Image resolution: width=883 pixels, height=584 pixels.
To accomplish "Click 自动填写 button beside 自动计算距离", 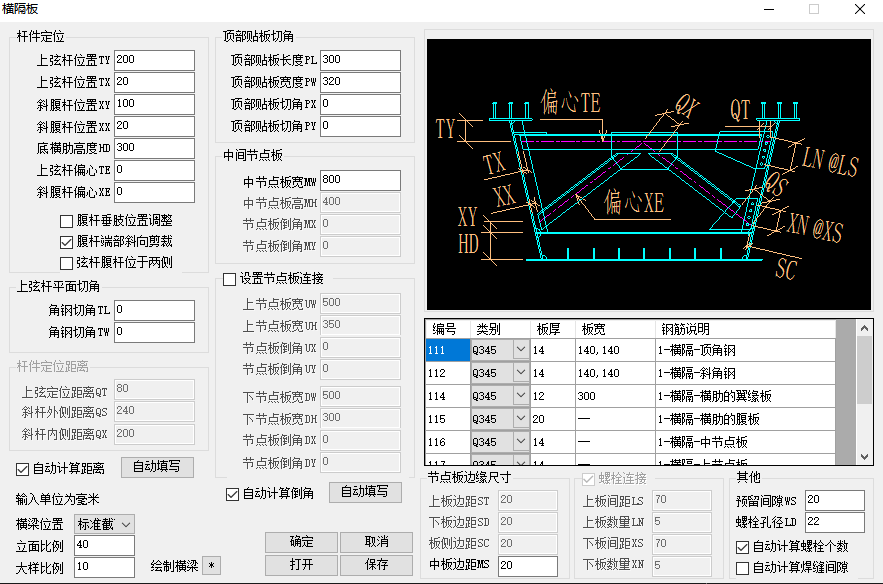I will (x=157, y=467).
